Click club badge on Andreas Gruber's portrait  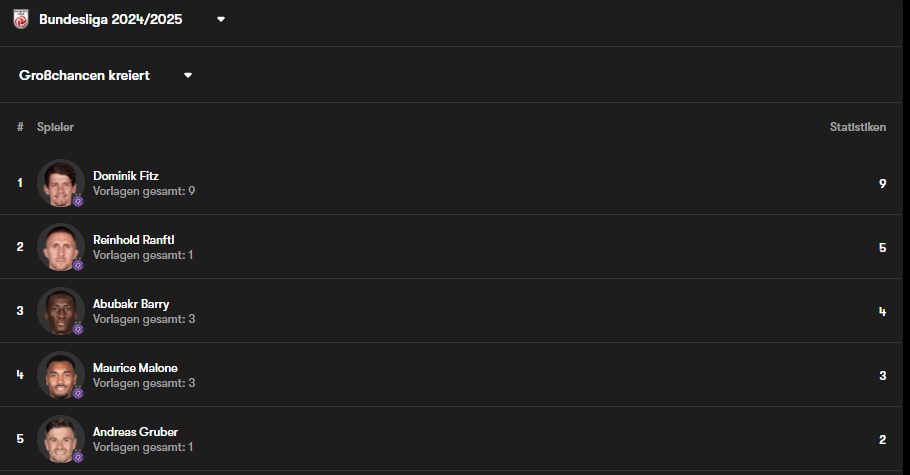[x=78, y=456]
